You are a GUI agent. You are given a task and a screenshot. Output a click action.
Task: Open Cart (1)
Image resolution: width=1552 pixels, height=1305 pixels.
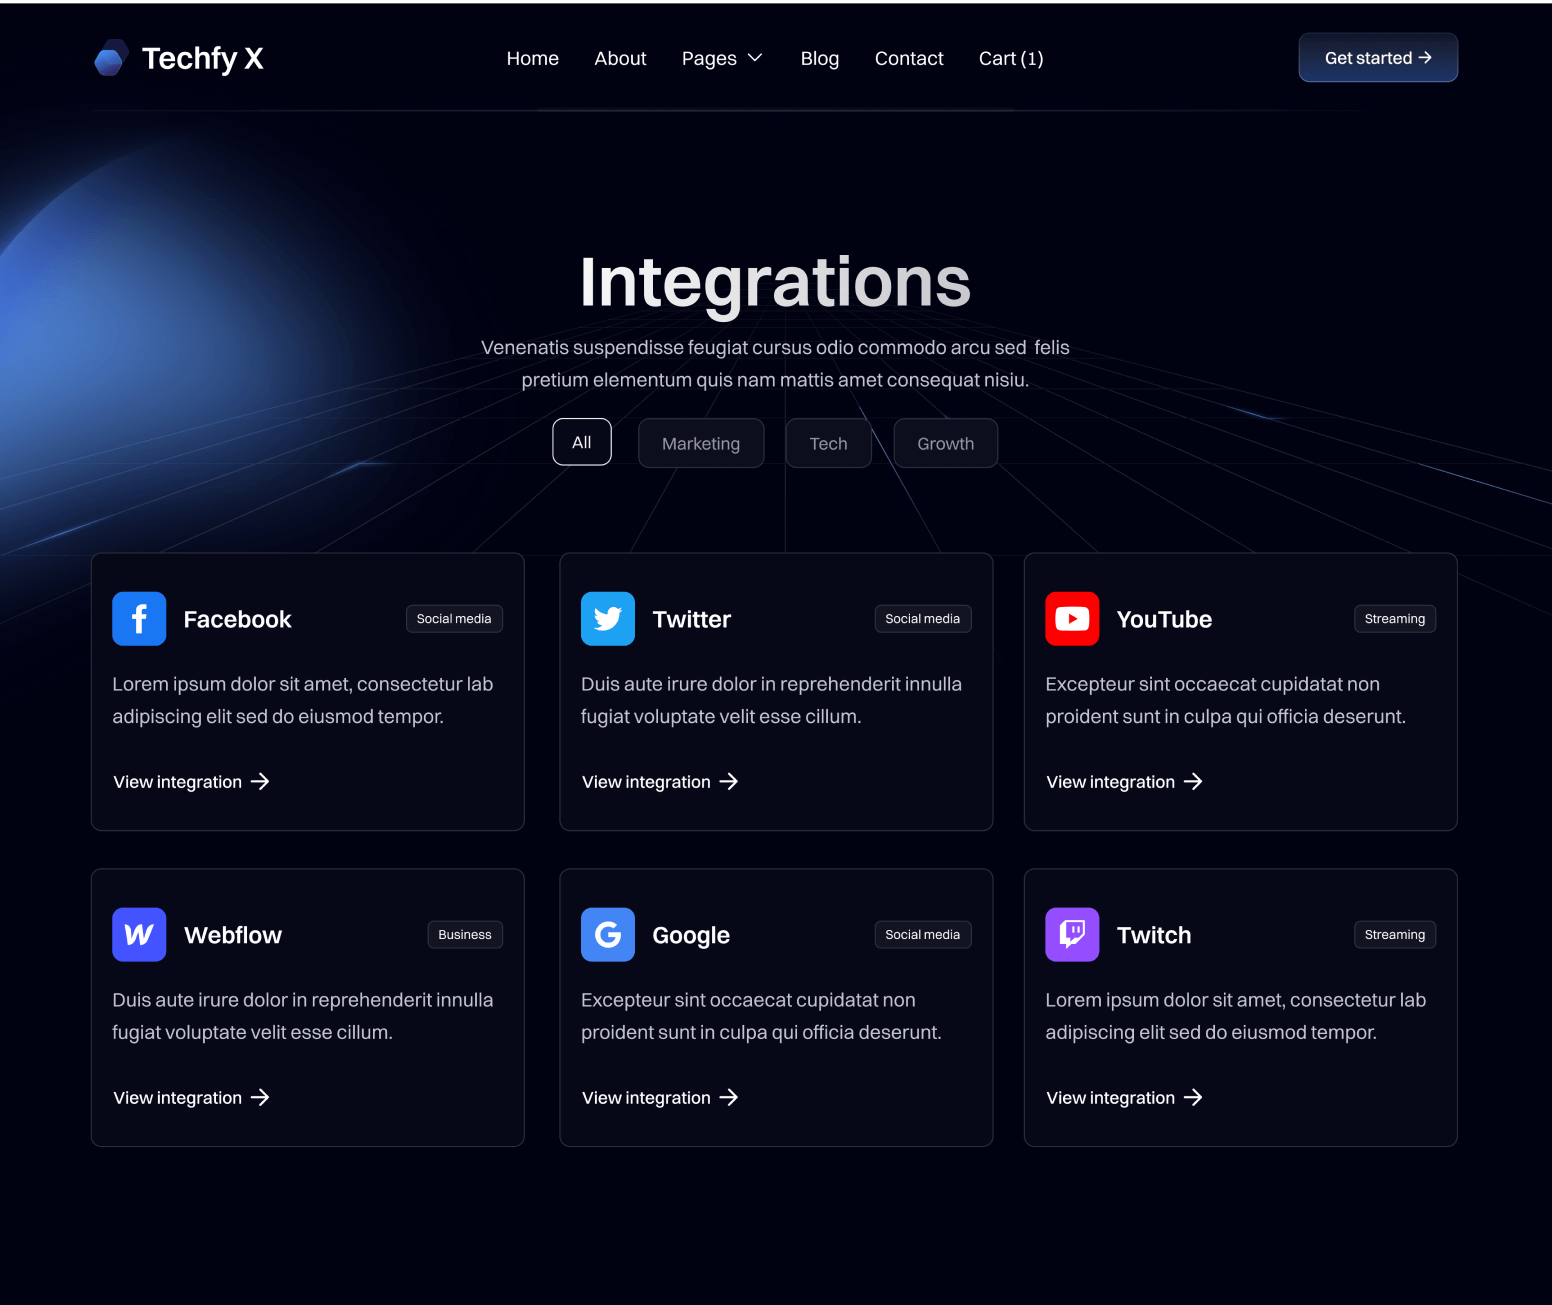click(1011, 59)
